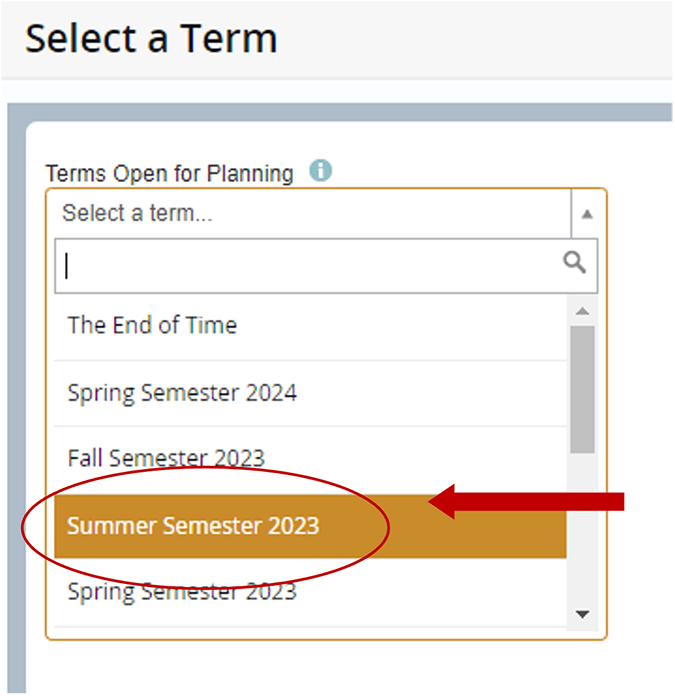Image resolution: width=675 pixels, height=697 pixels.
Task: Pick Fall Semester 2023 option
Action: [166, 458]
